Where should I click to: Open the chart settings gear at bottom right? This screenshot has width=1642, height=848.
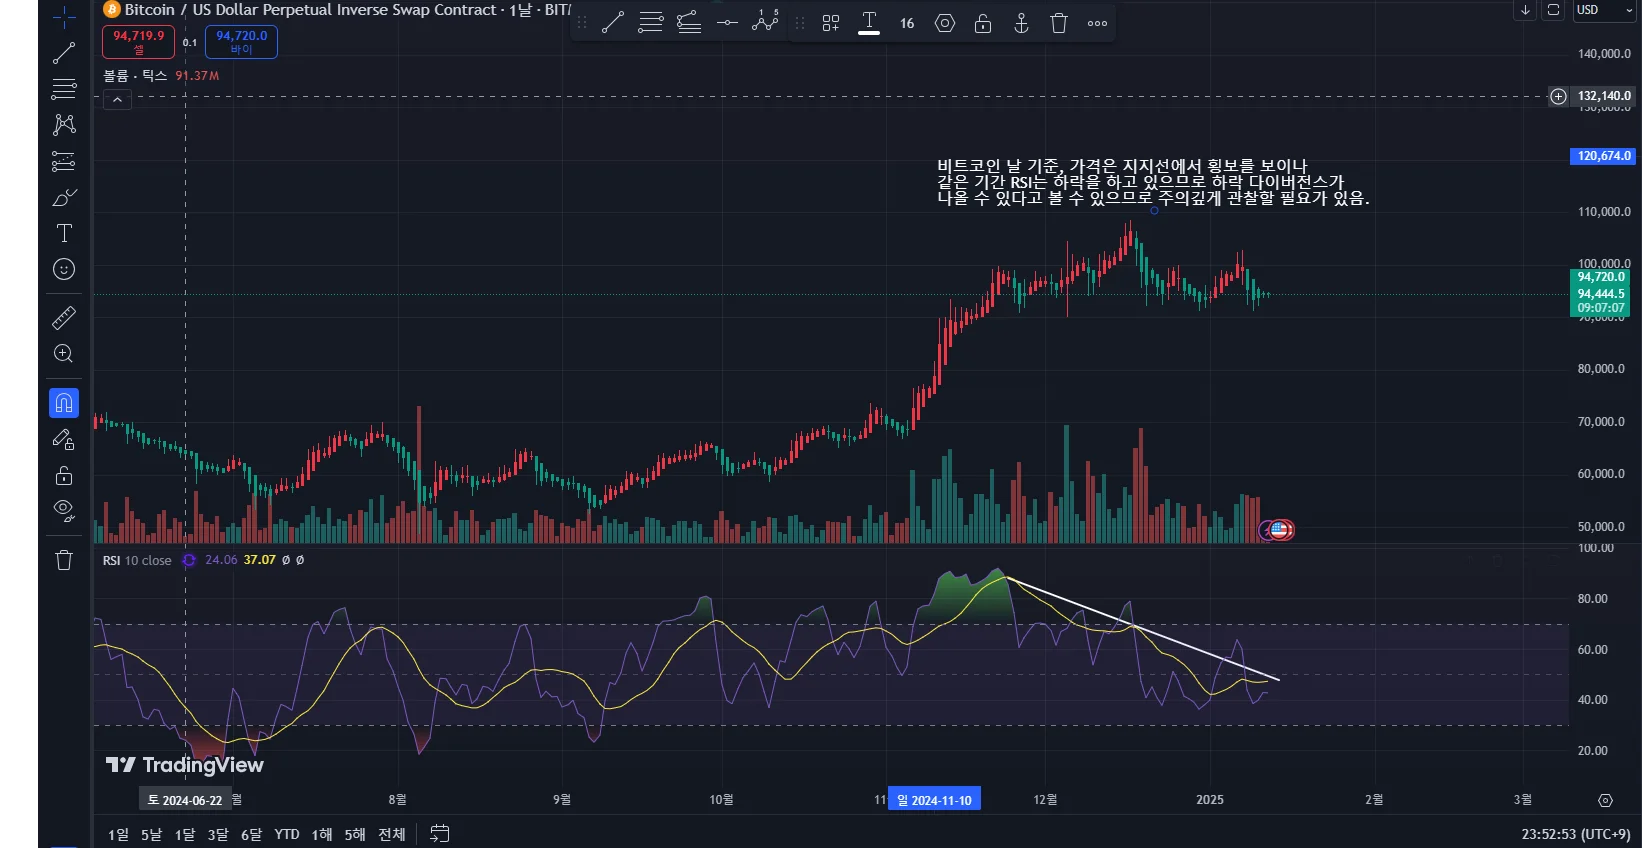point(1605,800)
